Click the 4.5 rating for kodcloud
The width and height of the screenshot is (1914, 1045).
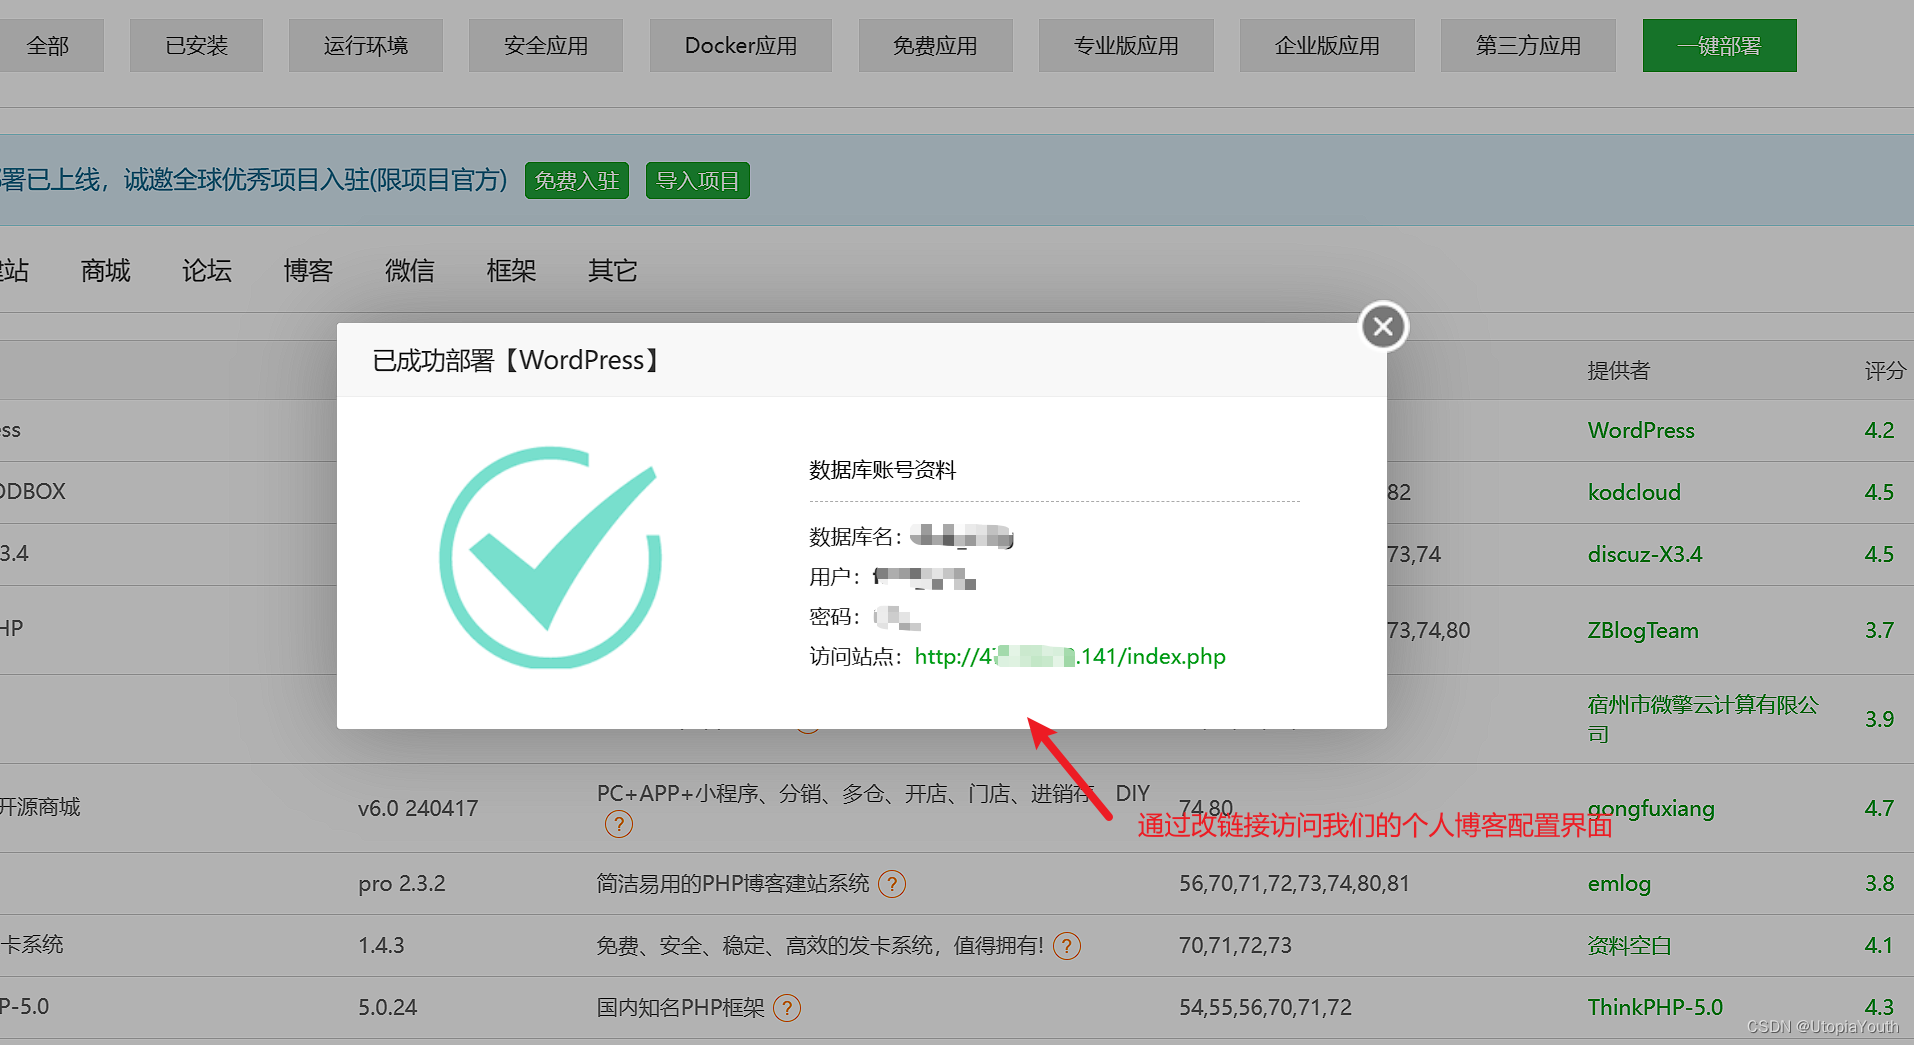(1879, 492)
